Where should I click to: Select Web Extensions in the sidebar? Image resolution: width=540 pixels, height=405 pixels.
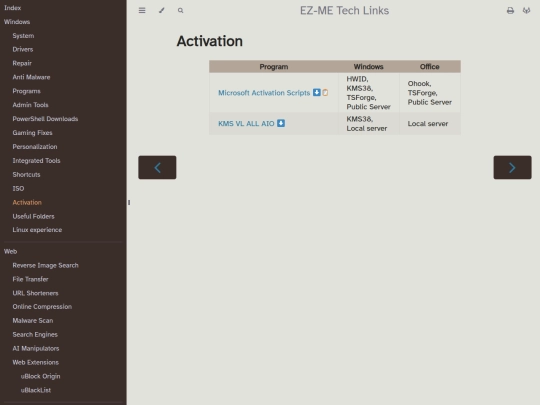click(x=35, y=362)
